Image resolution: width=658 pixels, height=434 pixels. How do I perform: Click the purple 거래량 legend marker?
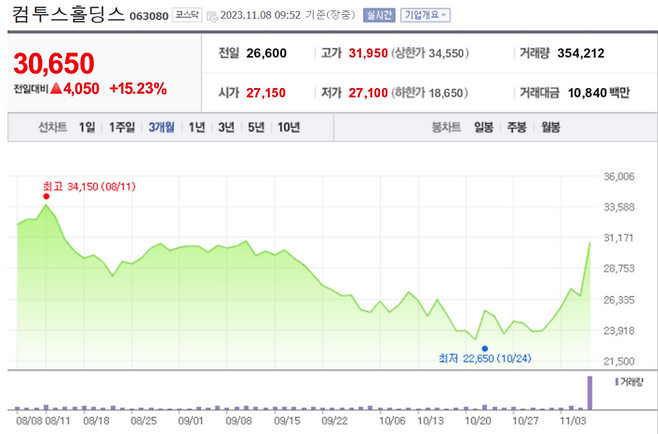coord(616,382)
